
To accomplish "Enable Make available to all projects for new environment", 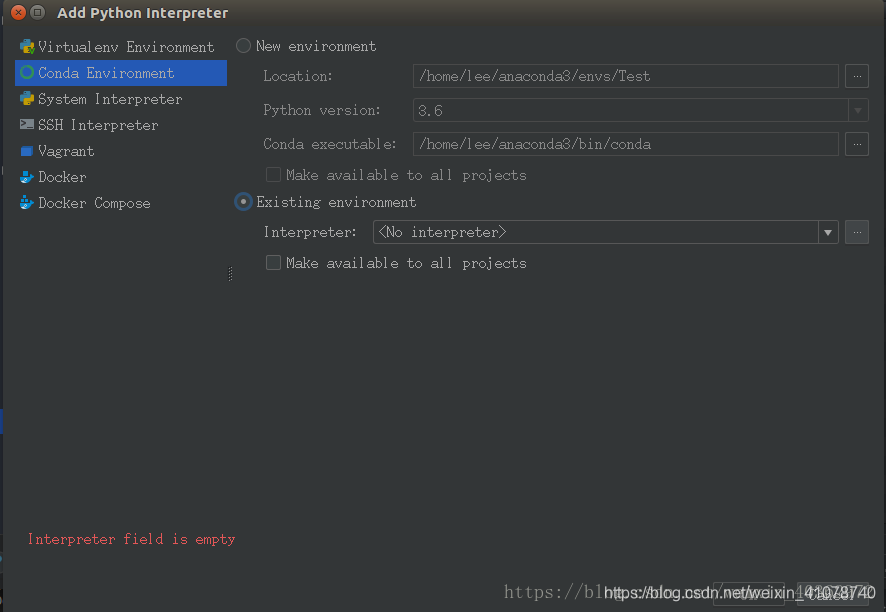I will 273,174.
